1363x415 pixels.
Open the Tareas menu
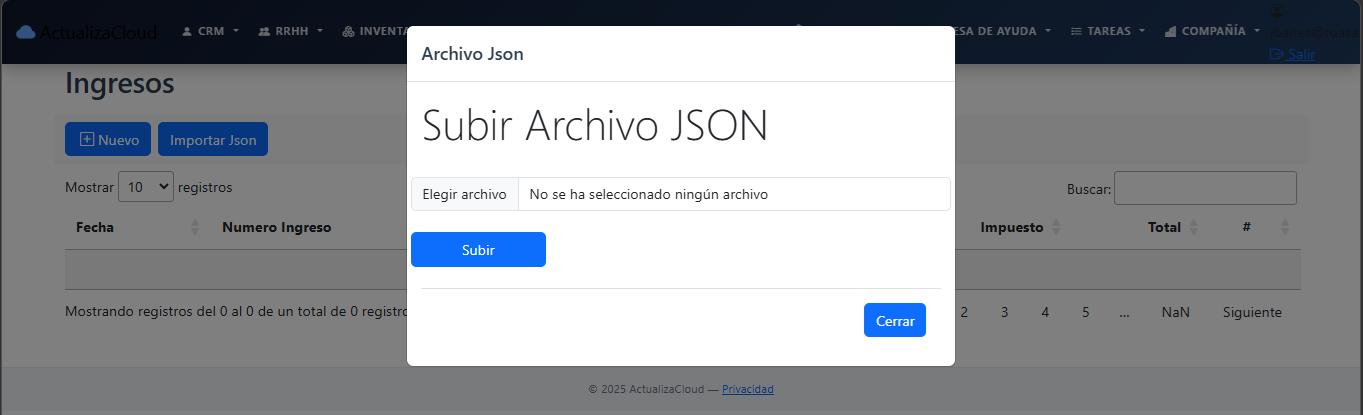click(x=1107, y=31)
